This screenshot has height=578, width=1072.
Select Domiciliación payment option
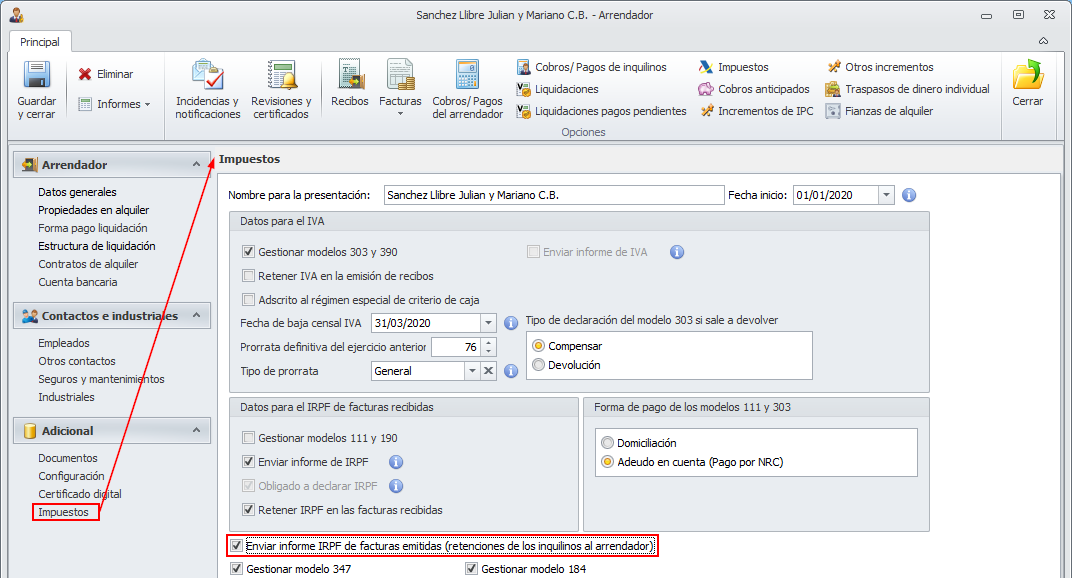coord(607,443)
